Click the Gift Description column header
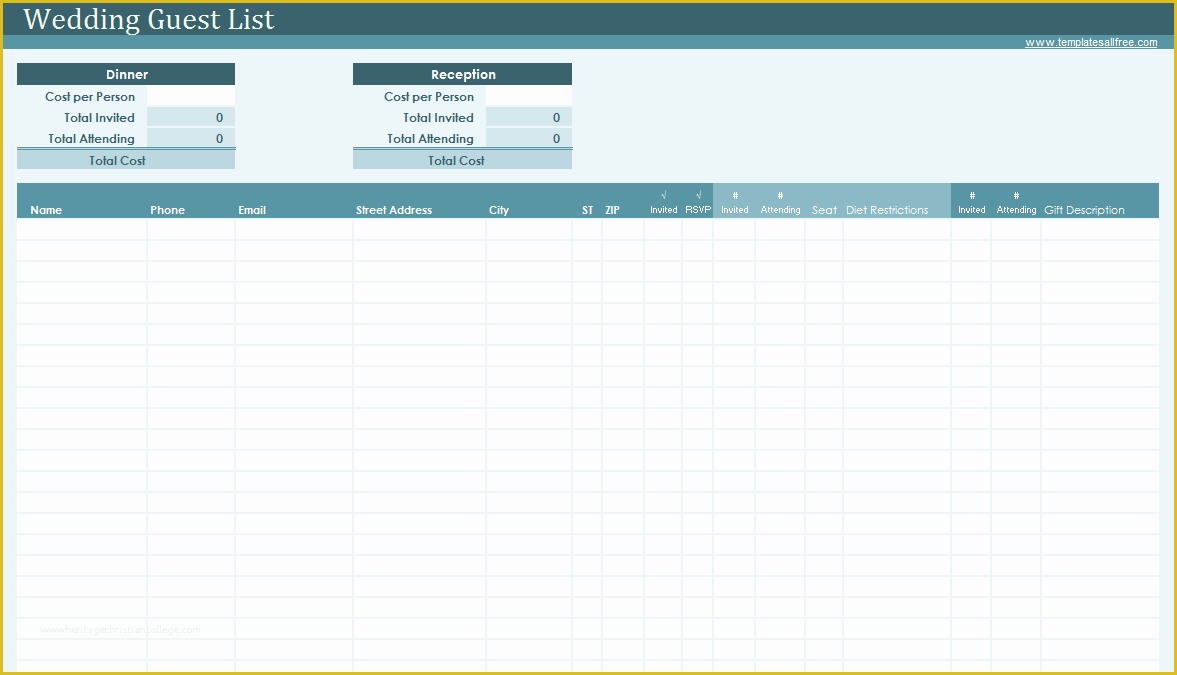This screenshot has width=1177, height=675. 1085,210
